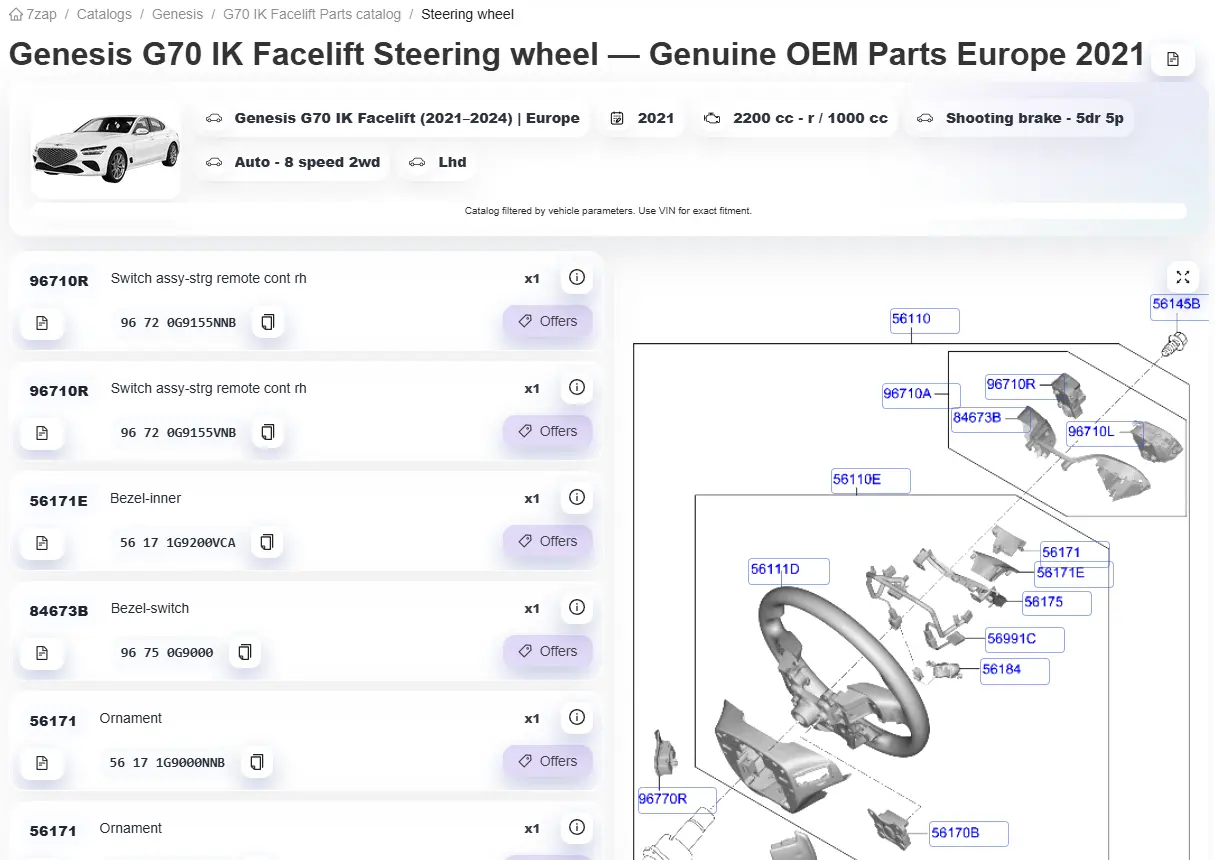Select diagram label 56110E
The width and height of the screenshot is (1215, 860).
tap(870, 480)
